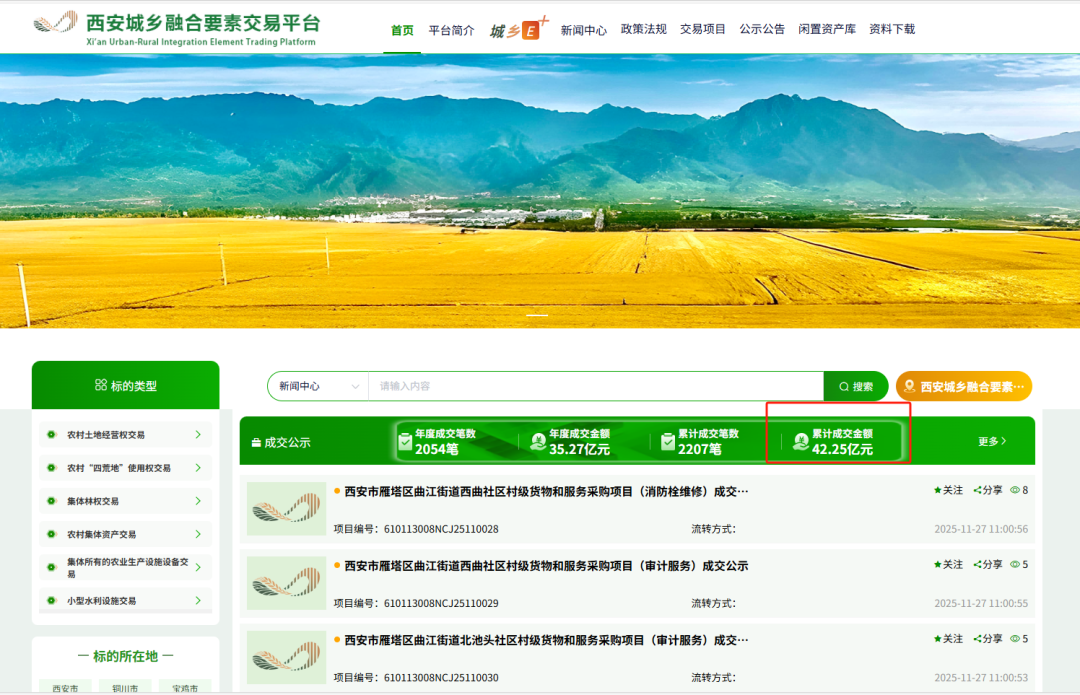Click the 请输入内容 search input field

pyautogui.click(x=595, y=386)
